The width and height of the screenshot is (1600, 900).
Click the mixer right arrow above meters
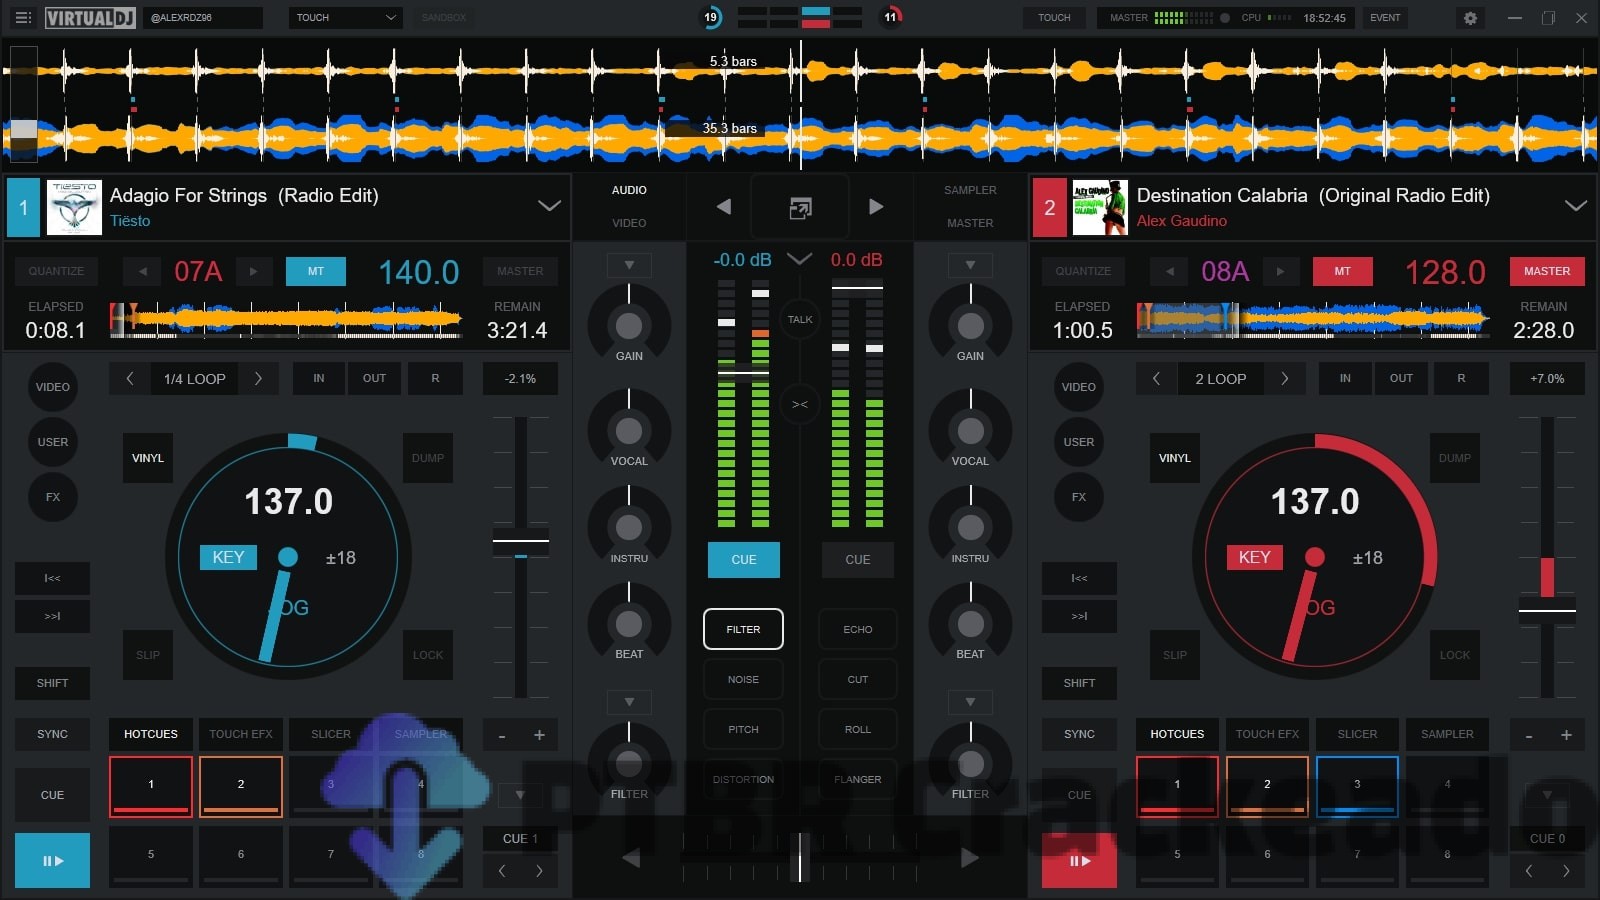[876, 207]
